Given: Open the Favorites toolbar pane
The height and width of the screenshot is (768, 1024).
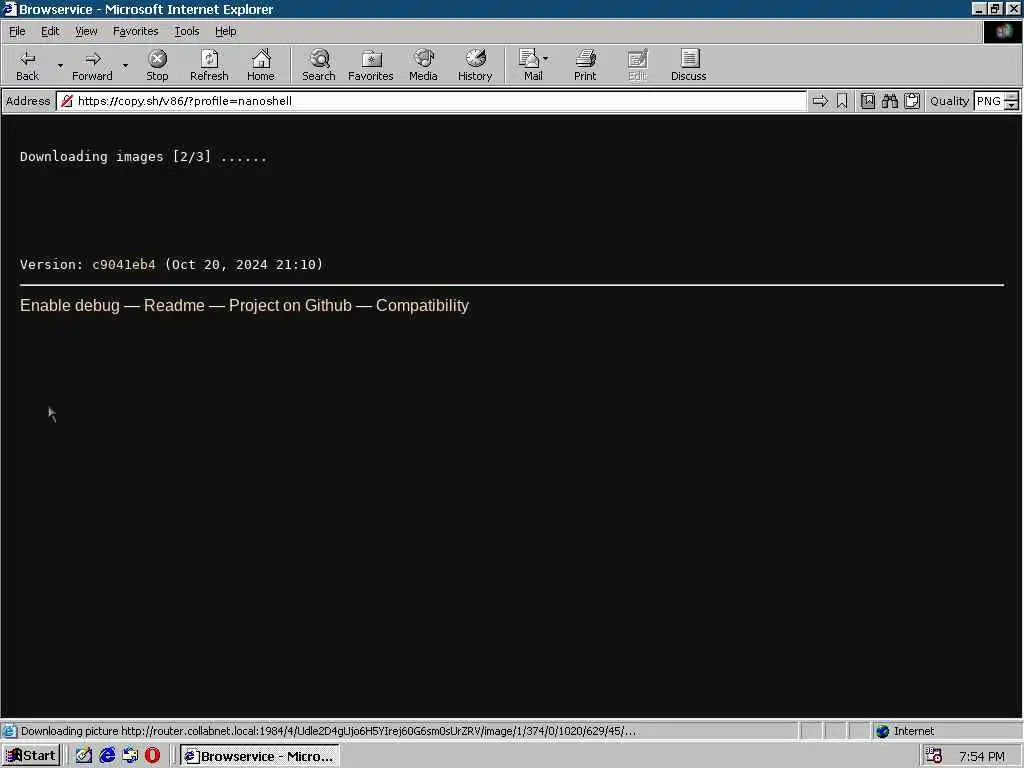Looking at the screenshot, I should click(370, 65).
